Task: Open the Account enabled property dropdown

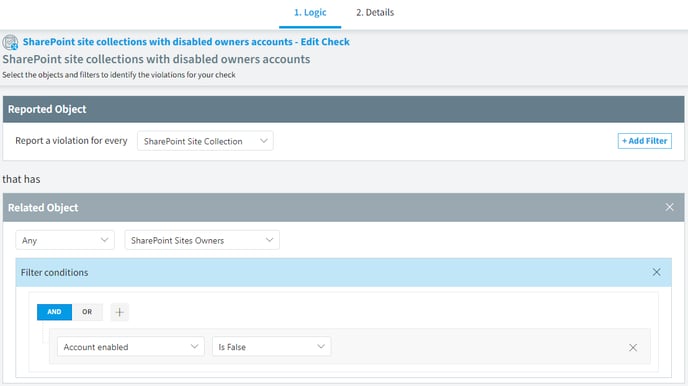Action: 131,347
